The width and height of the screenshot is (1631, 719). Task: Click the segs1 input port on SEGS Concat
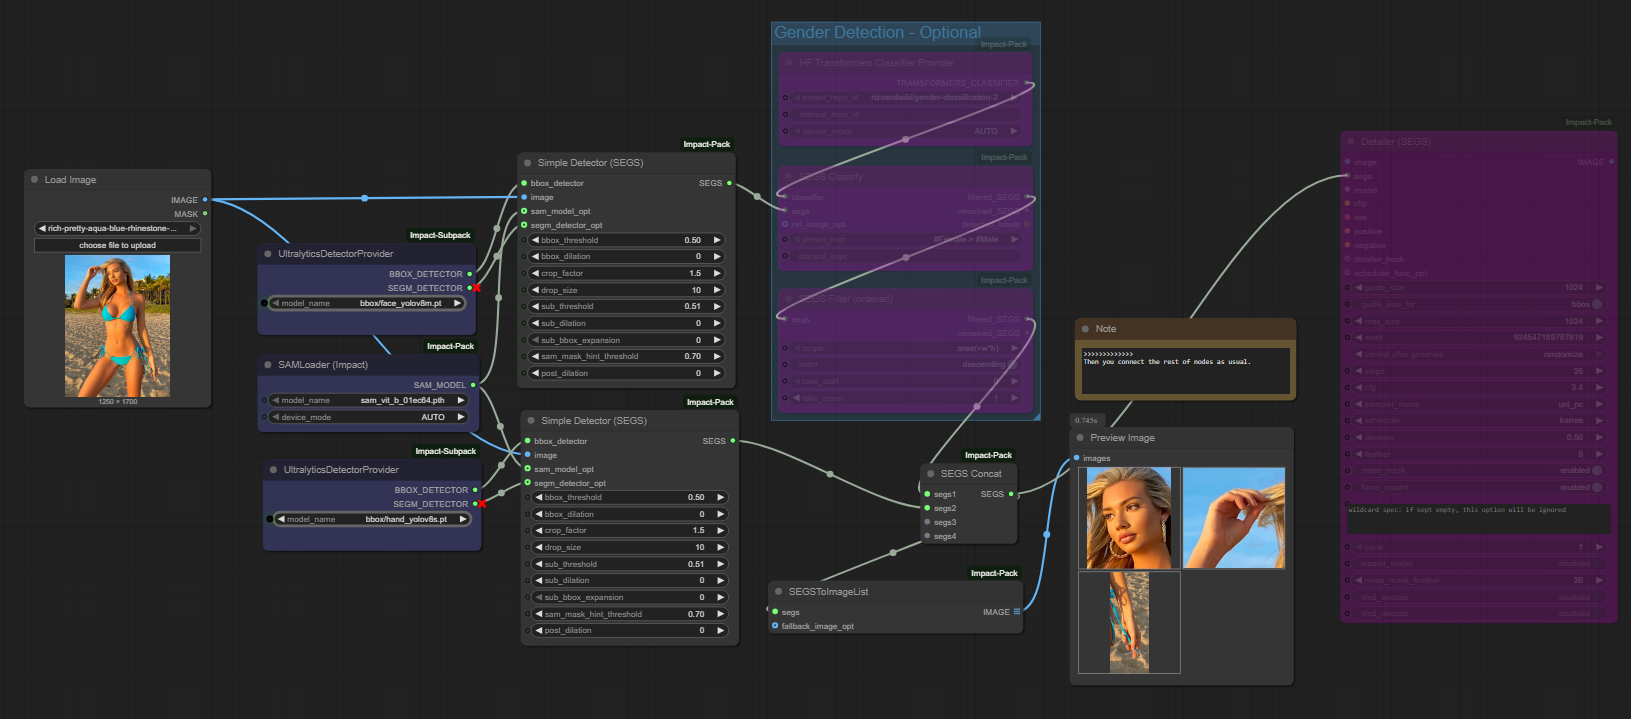pyautogui.click(x=927, y=494)
